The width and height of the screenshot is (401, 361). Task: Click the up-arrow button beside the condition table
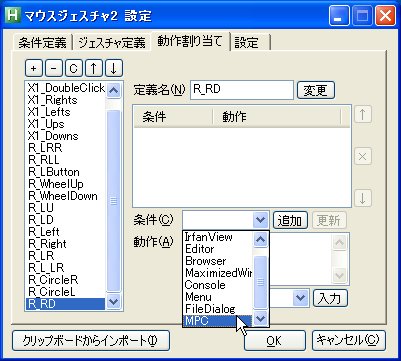click(363, 115)
